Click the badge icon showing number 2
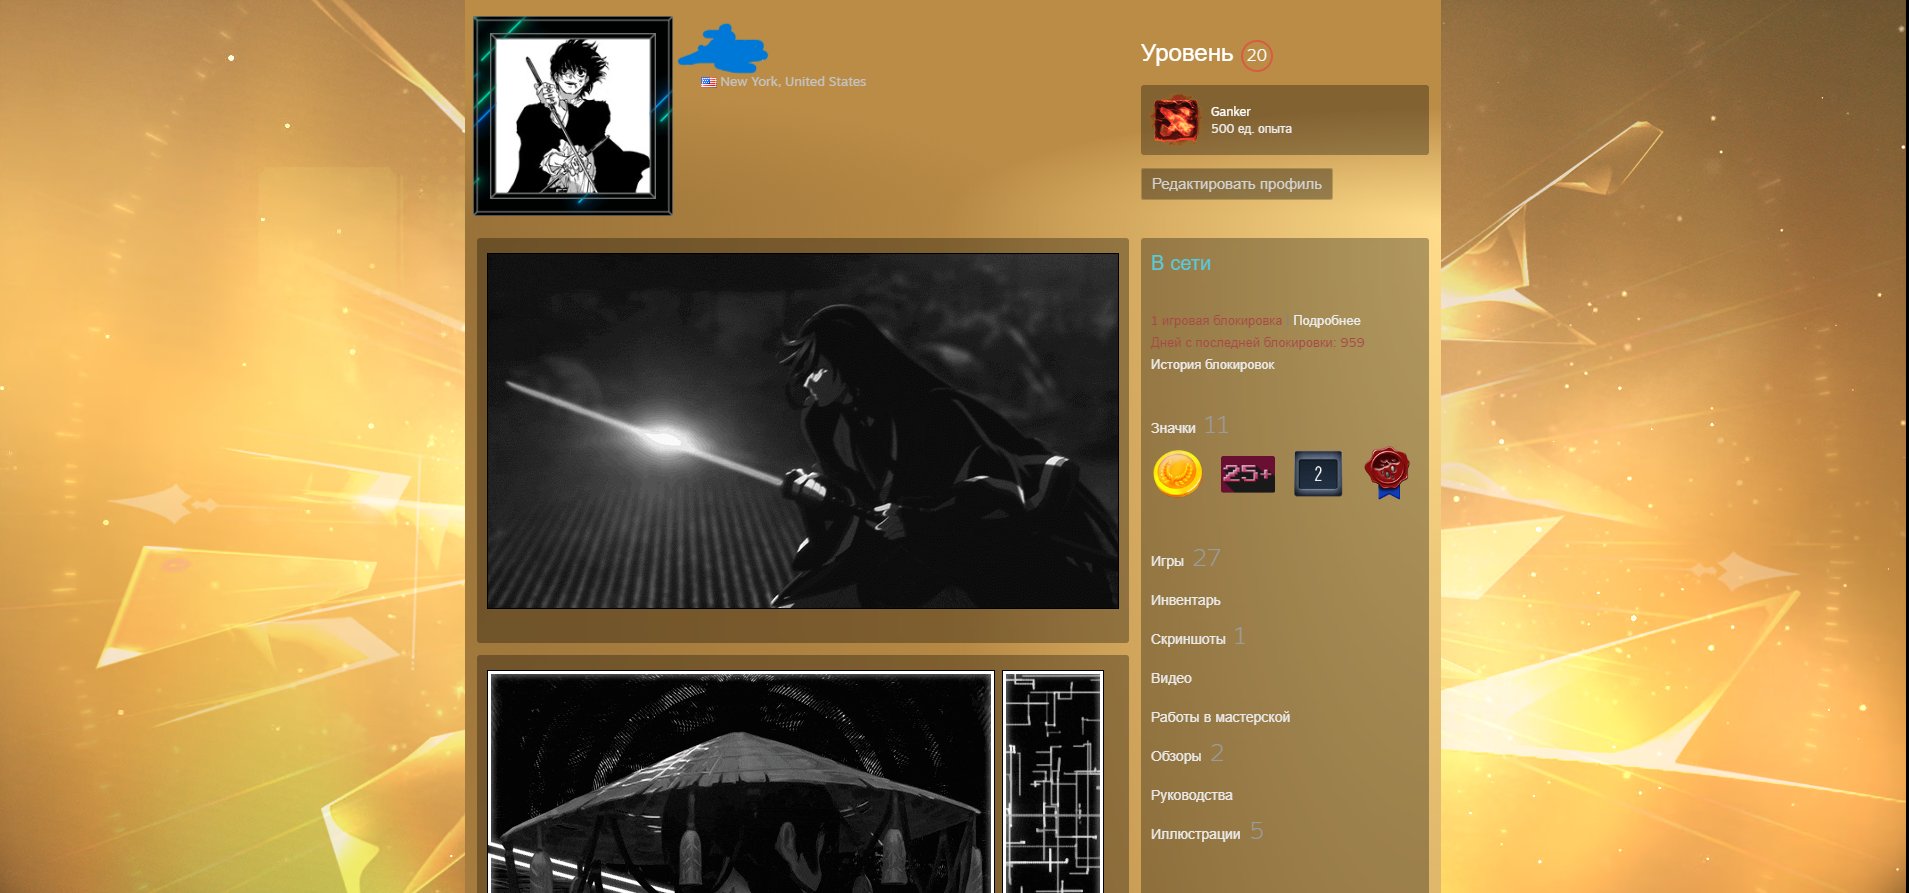Image resolution: width=1909 pixels, height=893 pixels. pyautogui.click(x=1318, y=474)
